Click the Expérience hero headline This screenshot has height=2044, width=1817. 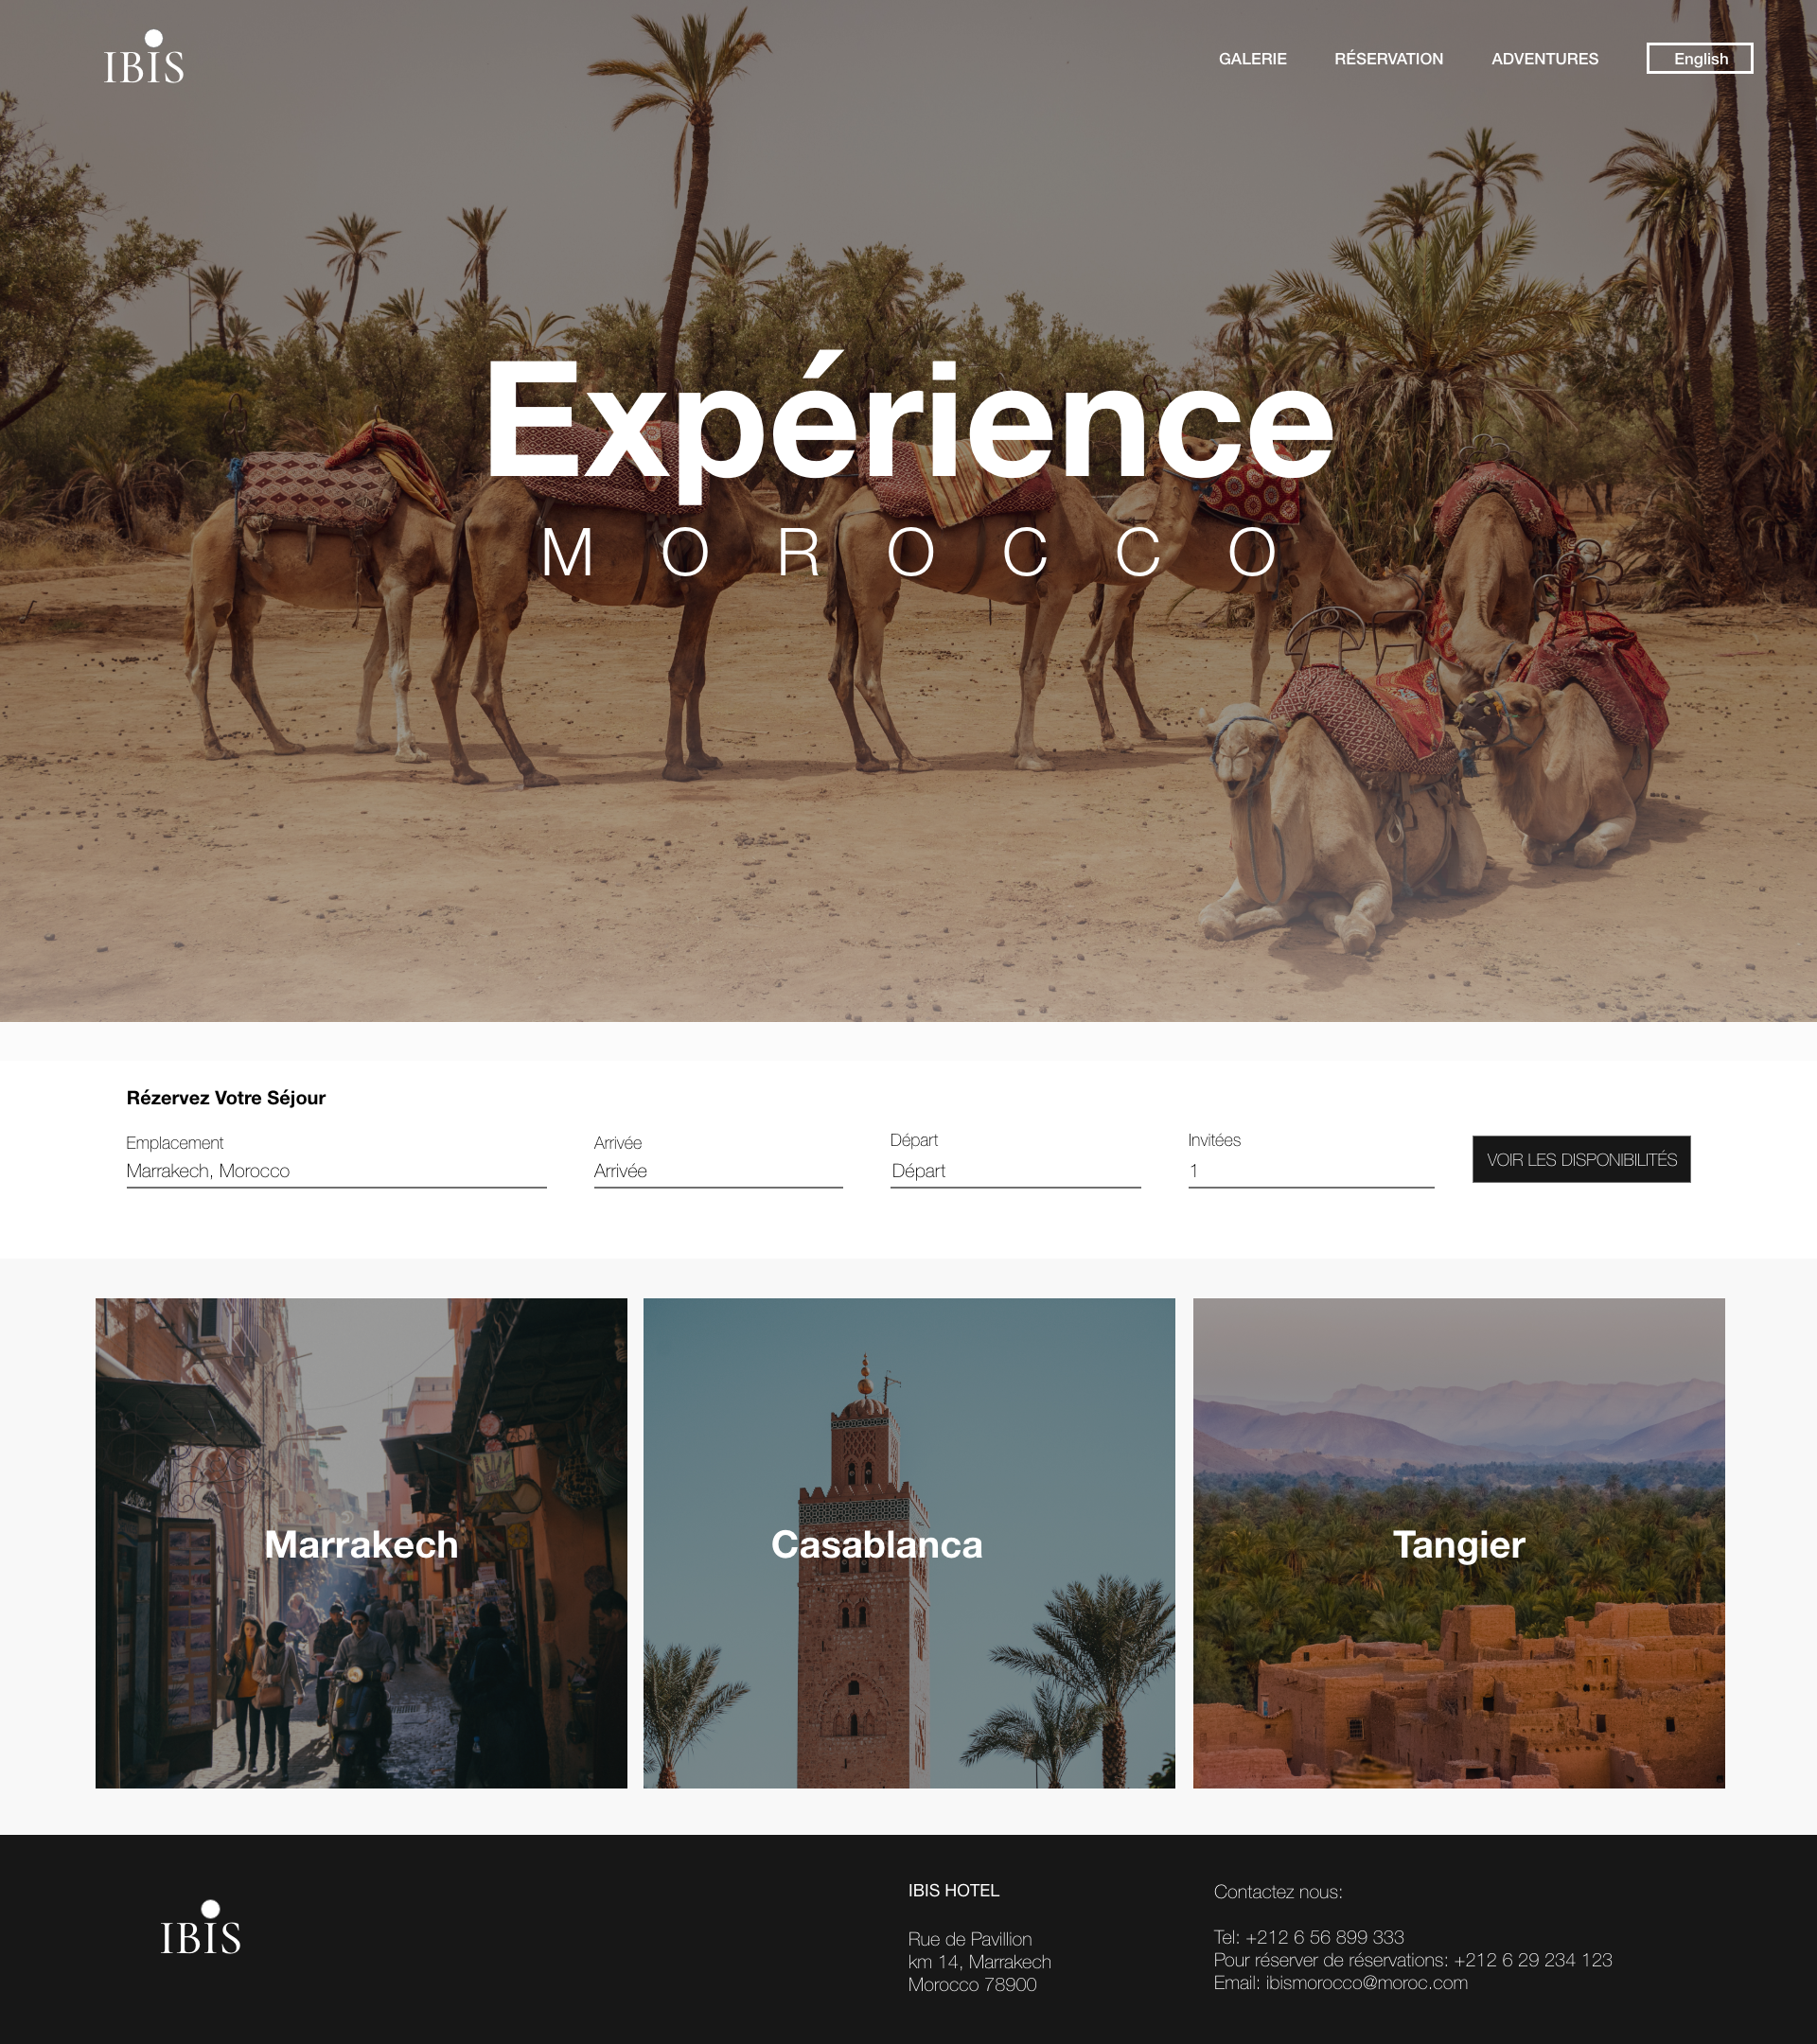coord(909,423)
